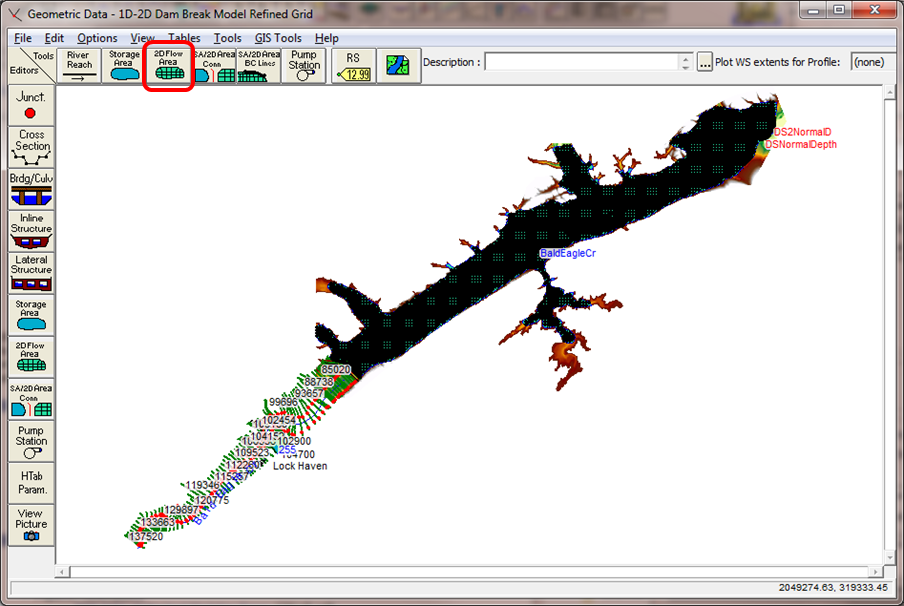Open the View Picture tool
This screenshot has width=904, height=606.
point(31,525)
